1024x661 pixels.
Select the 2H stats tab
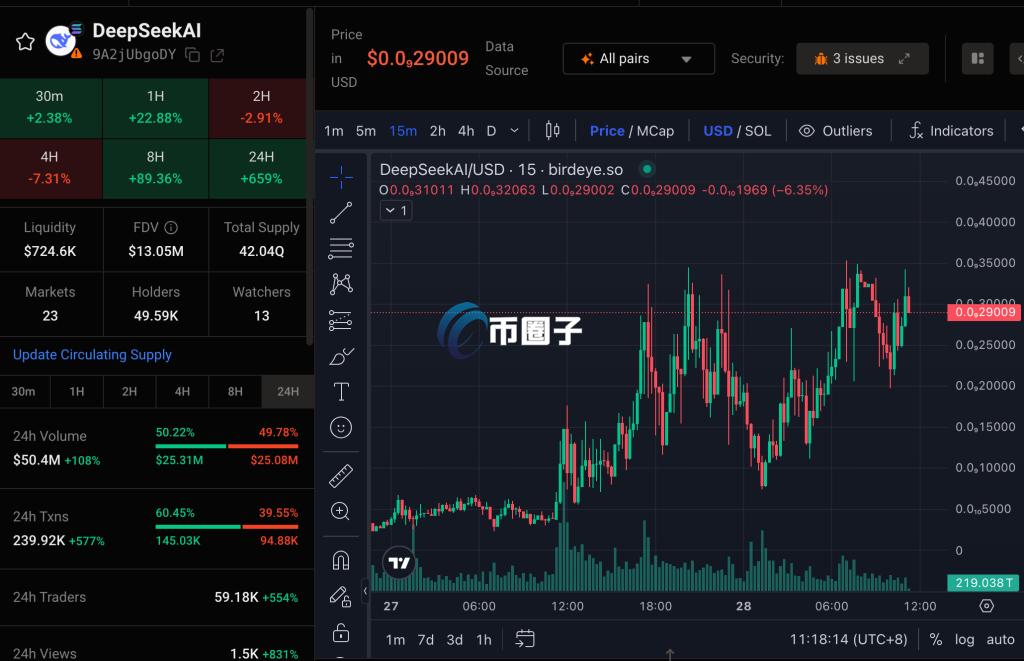coord(129,391)
